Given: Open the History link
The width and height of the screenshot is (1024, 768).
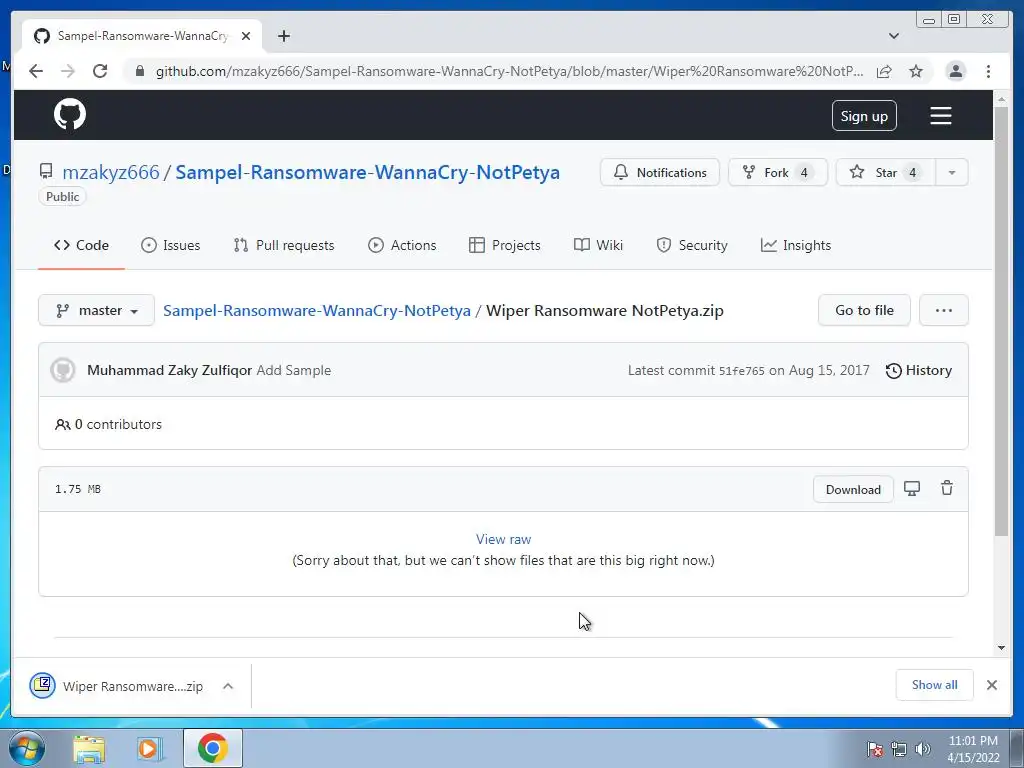Looking at the screenshot, I should [x=918, y=370].
